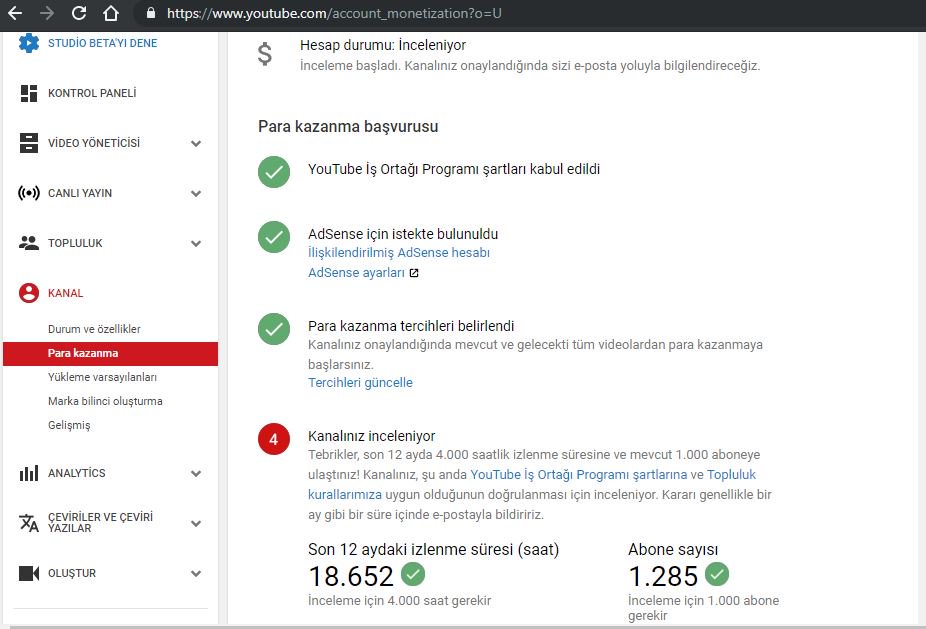Open AdSense ayarları link
Screen dimensions: 926x629
coord(356,273)
